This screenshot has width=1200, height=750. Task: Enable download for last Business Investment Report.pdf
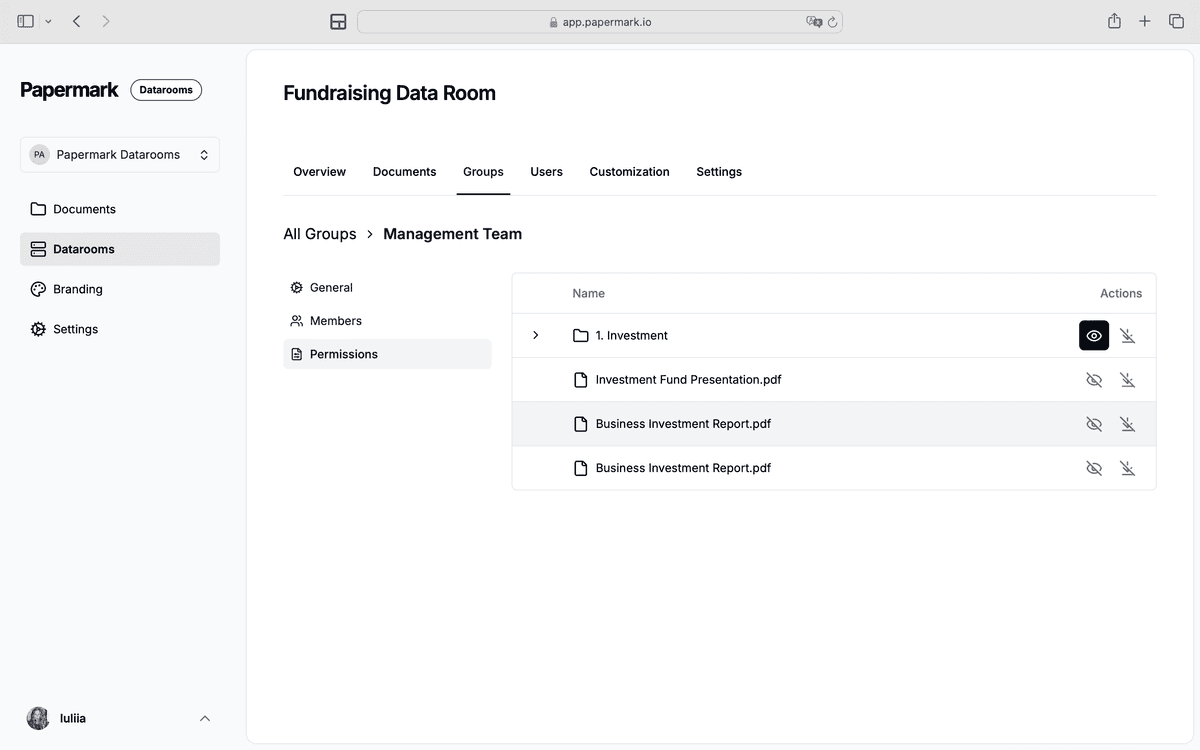pos(1127,468)
